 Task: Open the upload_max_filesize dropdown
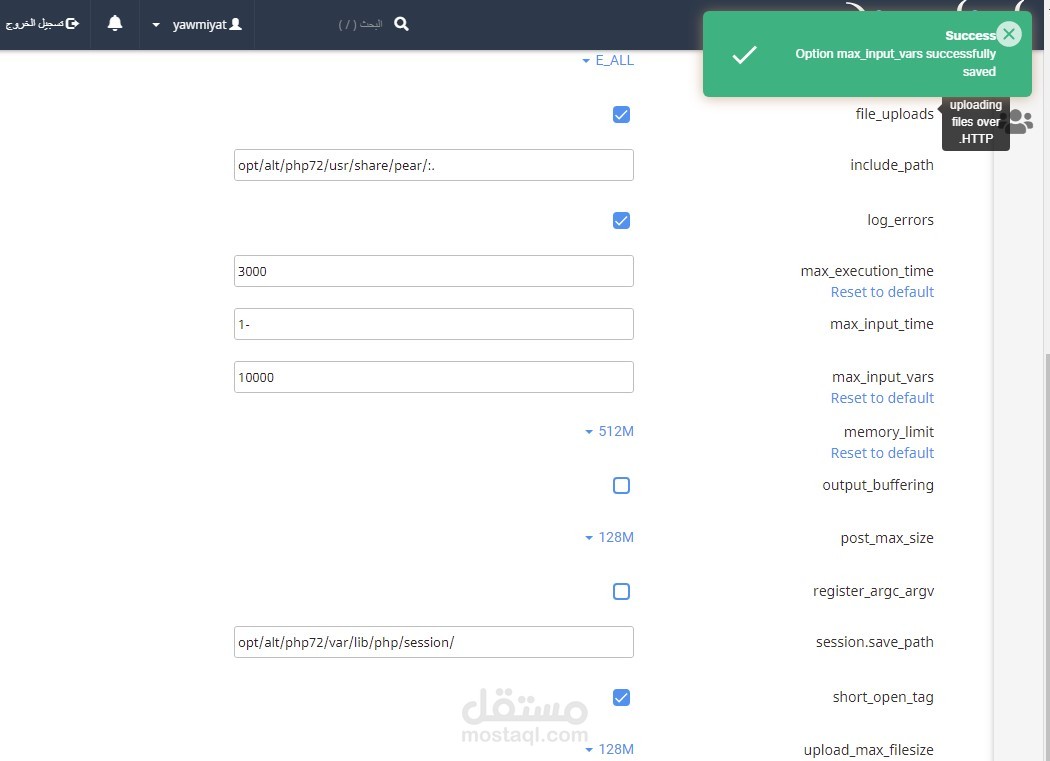click(609, 748)
